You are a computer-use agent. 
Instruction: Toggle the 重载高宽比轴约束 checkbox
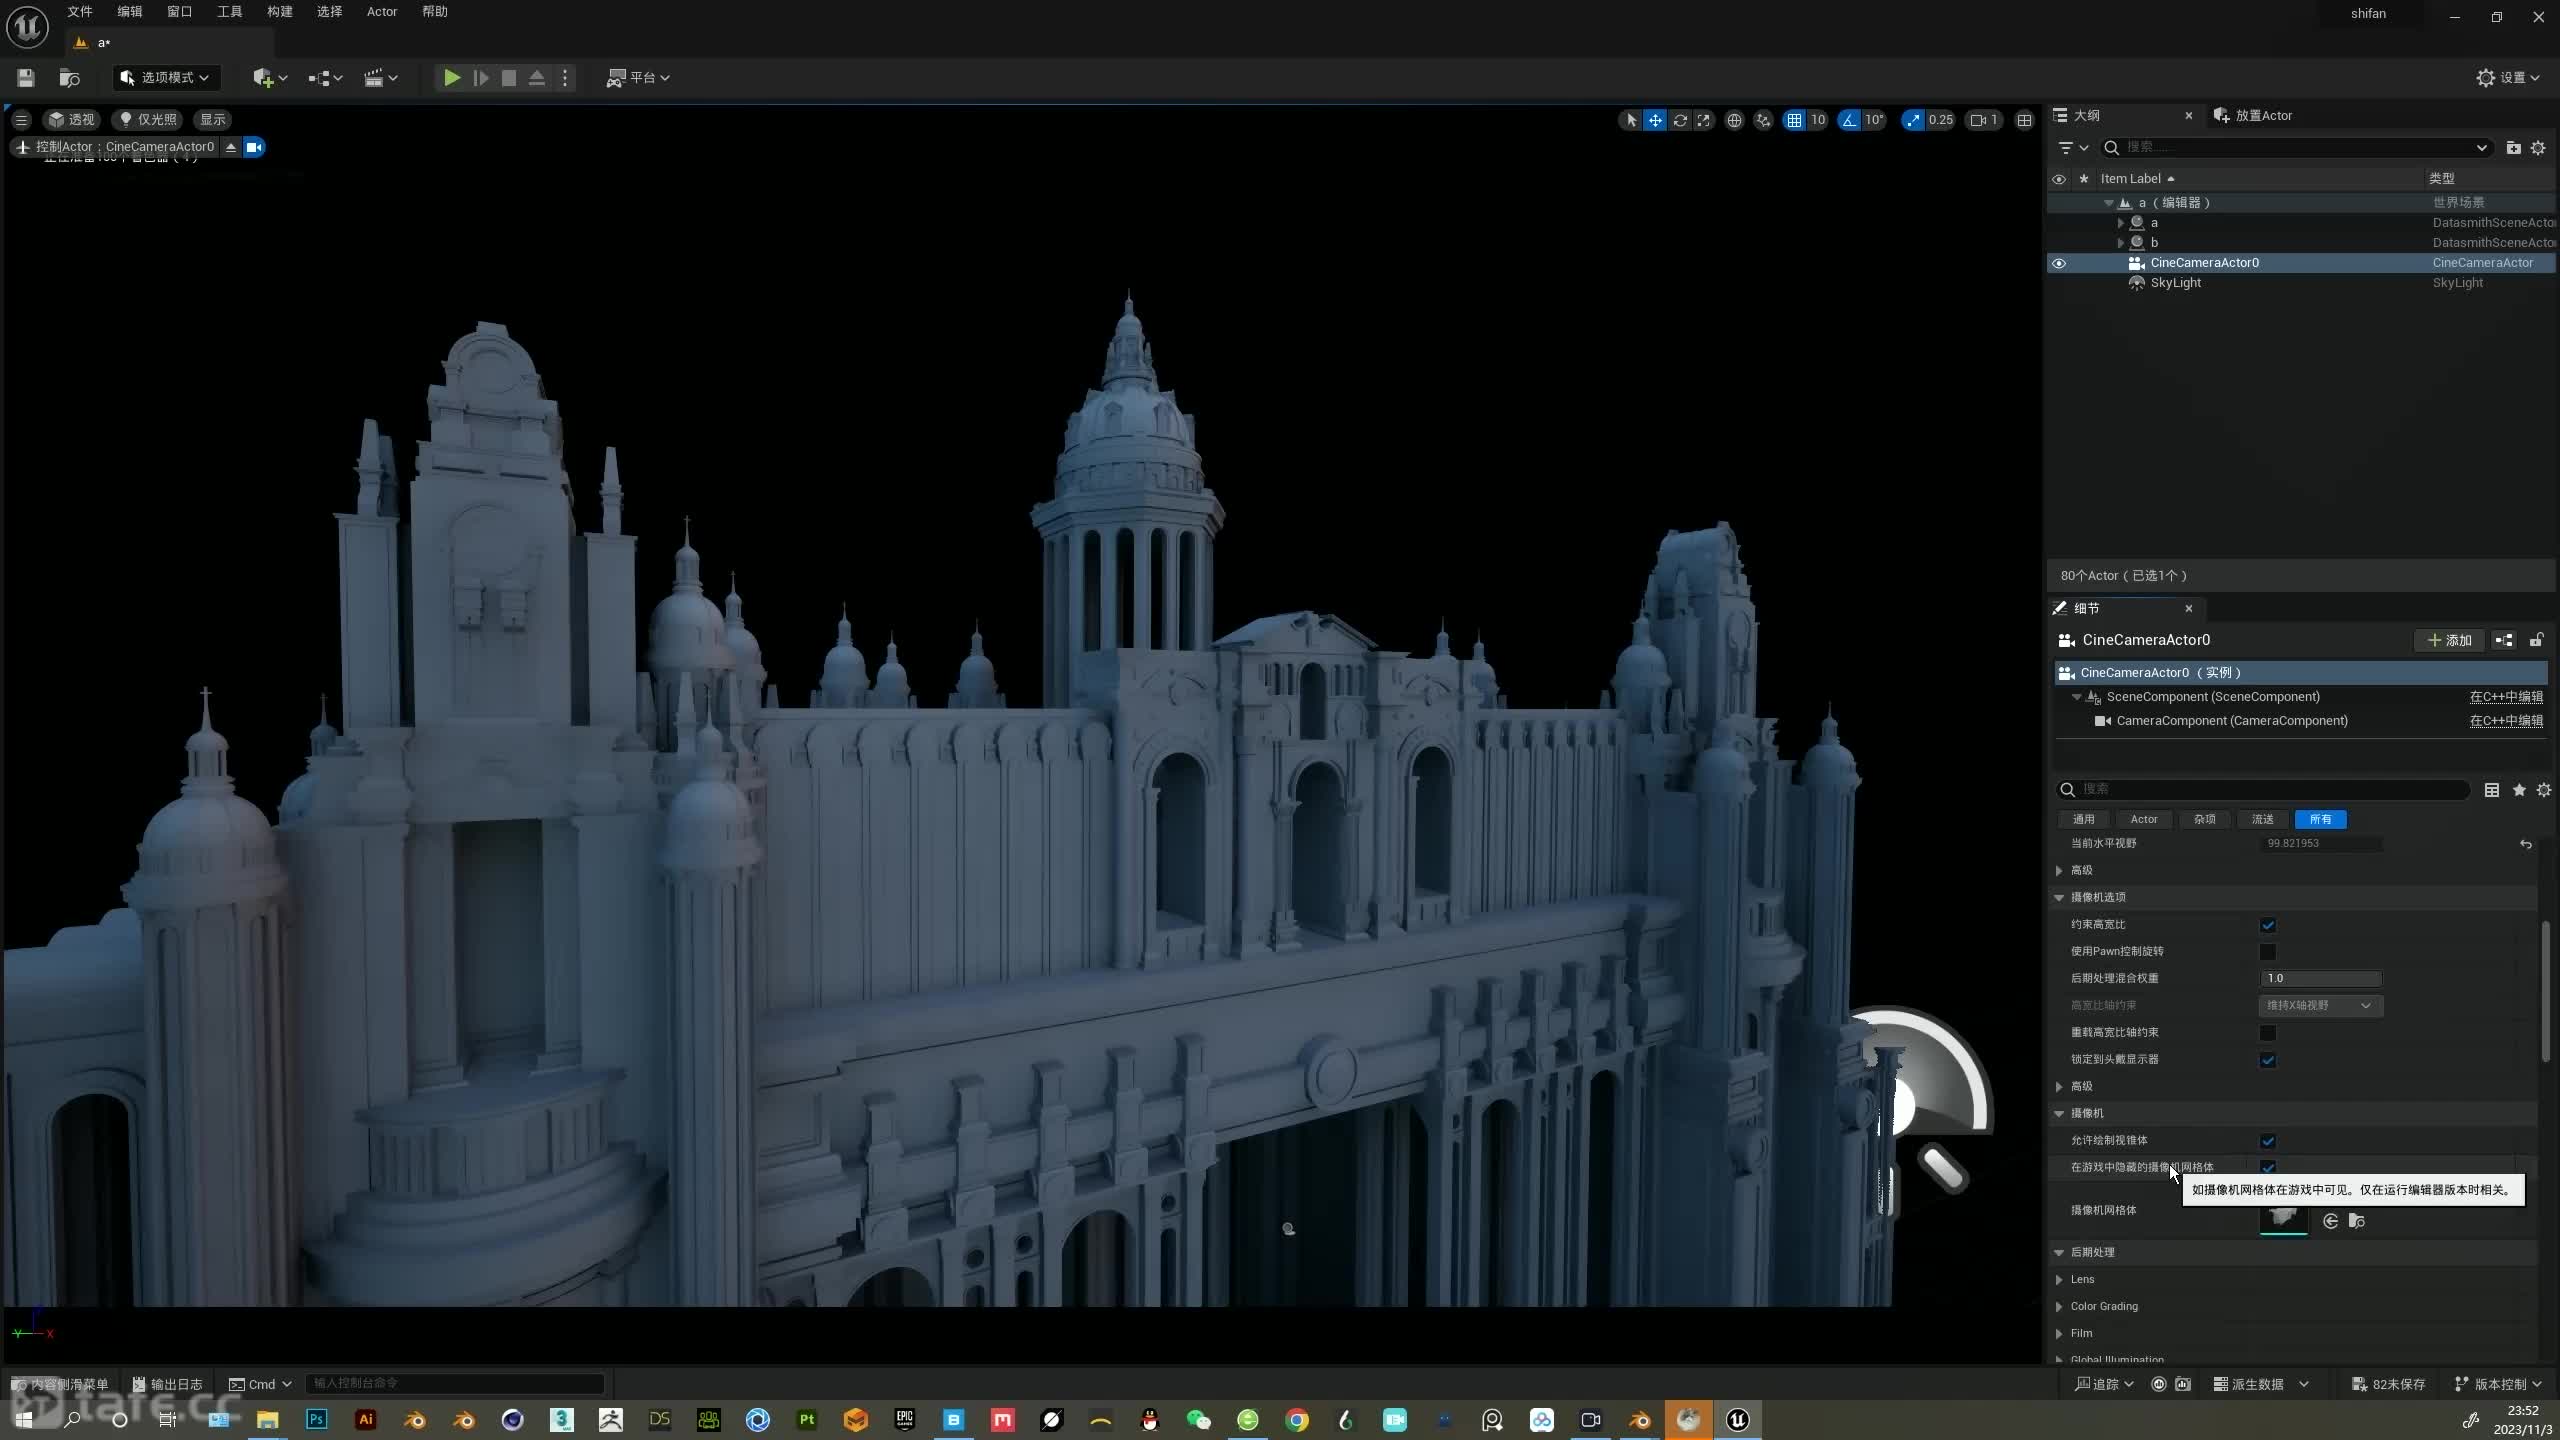pos(2268,1033)
